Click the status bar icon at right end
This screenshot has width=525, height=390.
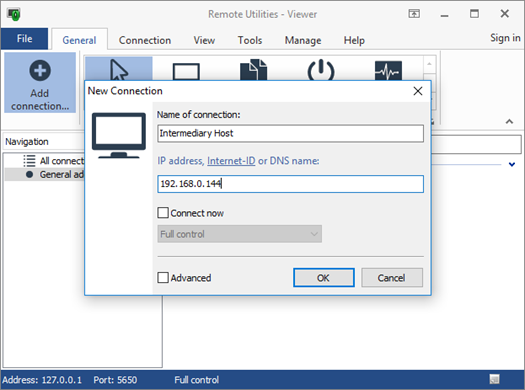point(495,379)
